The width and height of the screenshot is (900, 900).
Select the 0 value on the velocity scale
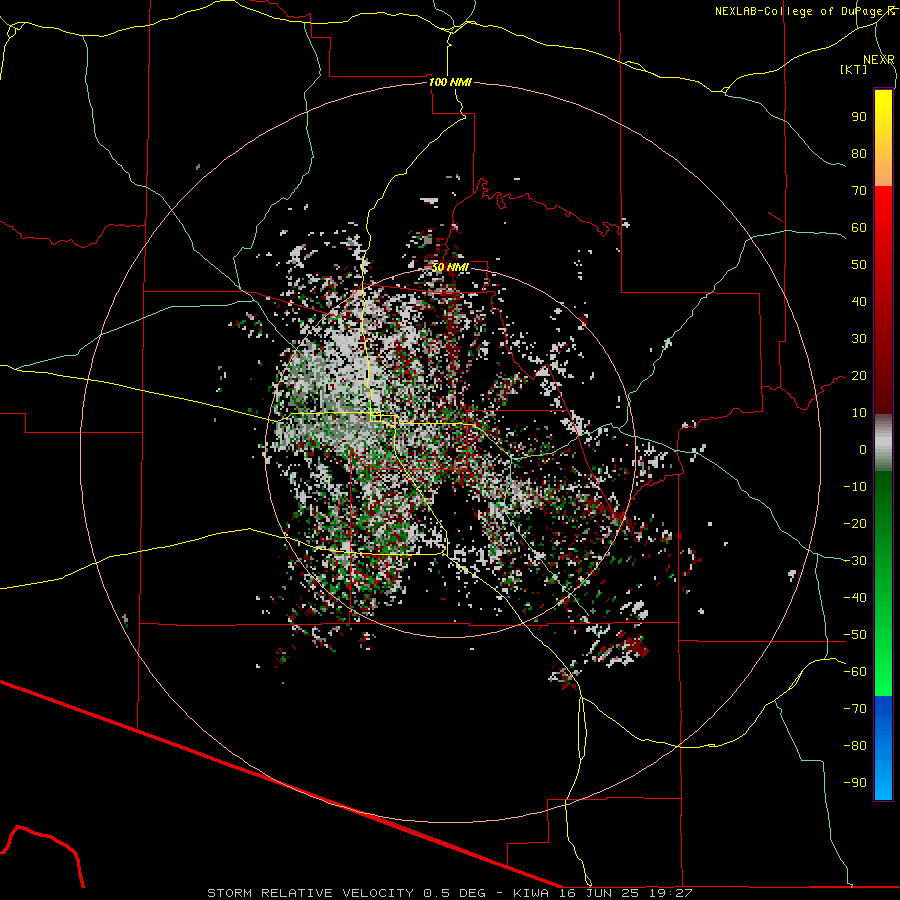pyautogui.click(x=863, y=449)
